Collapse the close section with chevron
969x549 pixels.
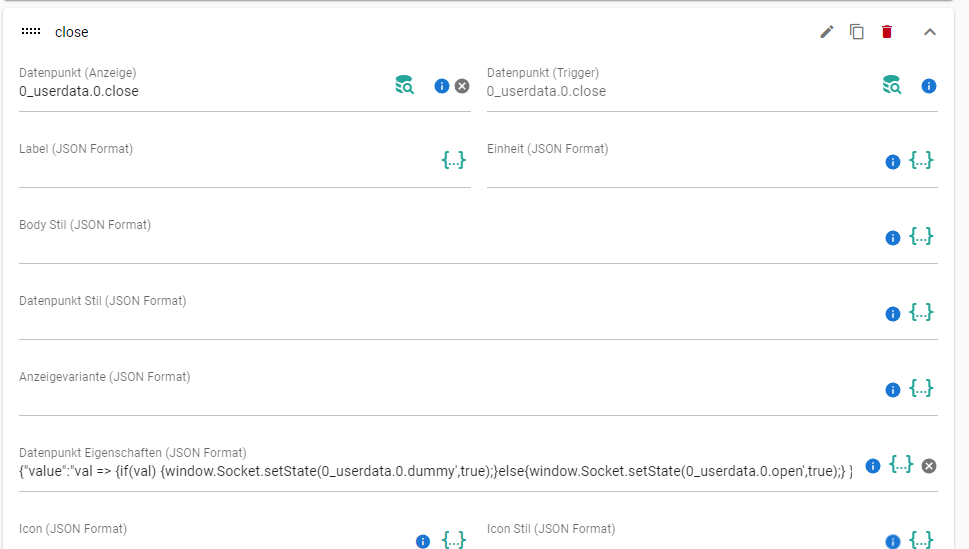click(929, 32)
